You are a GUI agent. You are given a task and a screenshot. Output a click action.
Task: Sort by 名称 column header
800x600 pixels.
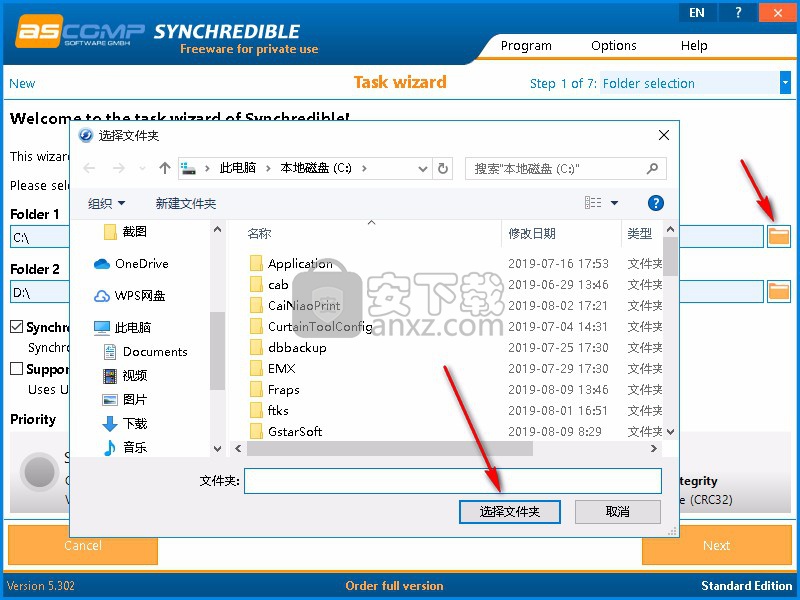259,234
